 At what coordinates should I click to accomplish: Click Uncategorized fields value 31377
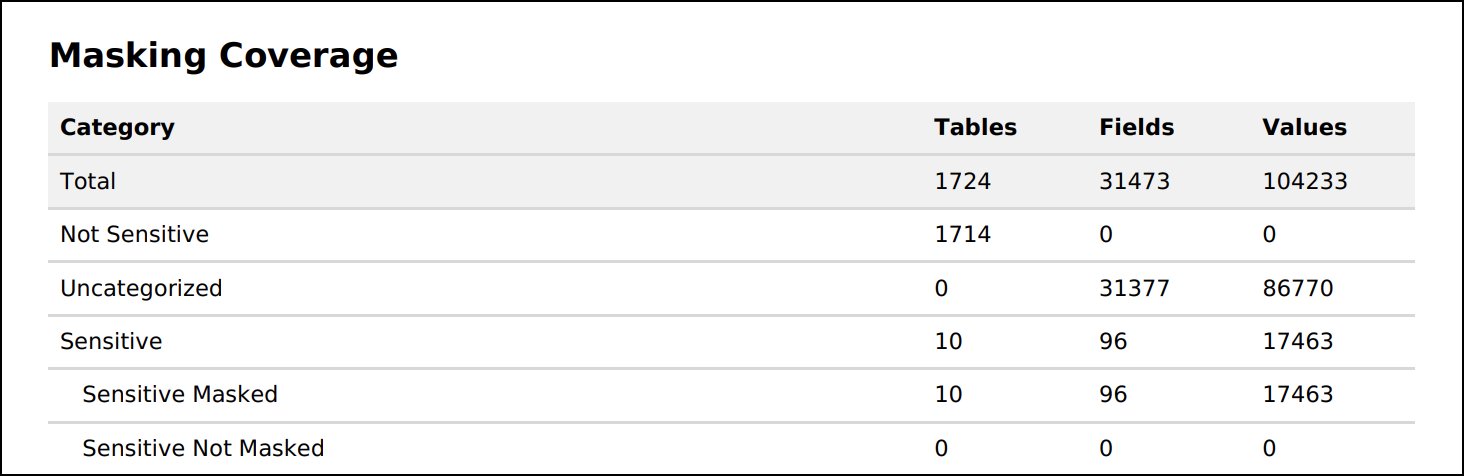pos(1134,288)
